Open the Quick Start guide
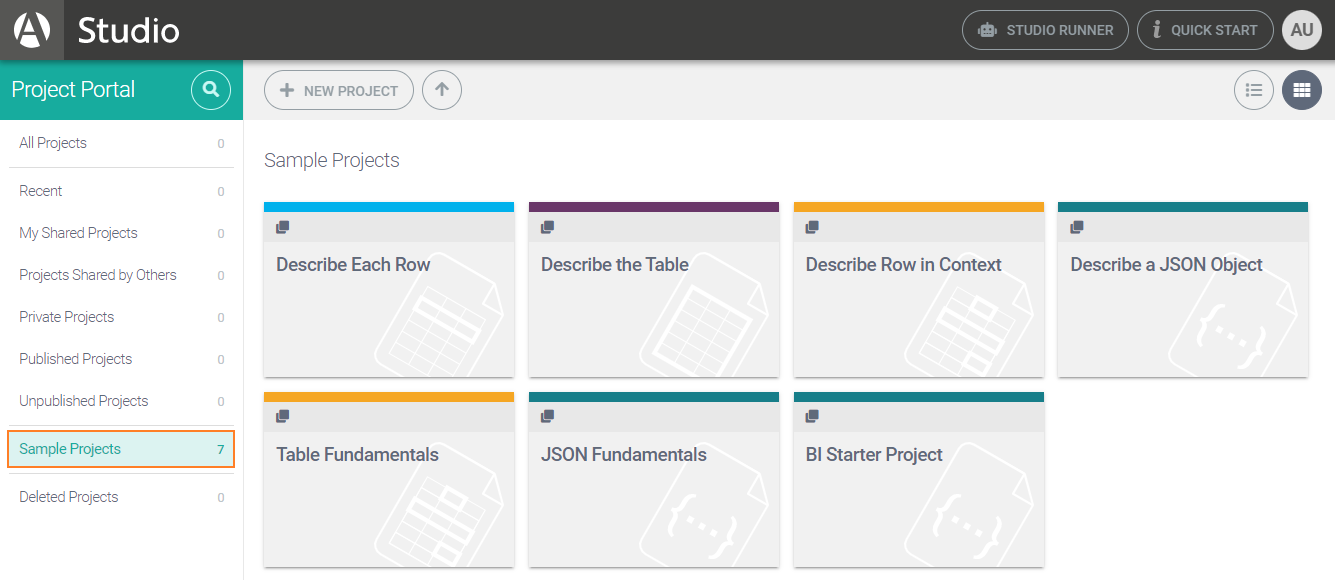The width and height of the screenshot is (1335, 580). (x=1204, y=30)
